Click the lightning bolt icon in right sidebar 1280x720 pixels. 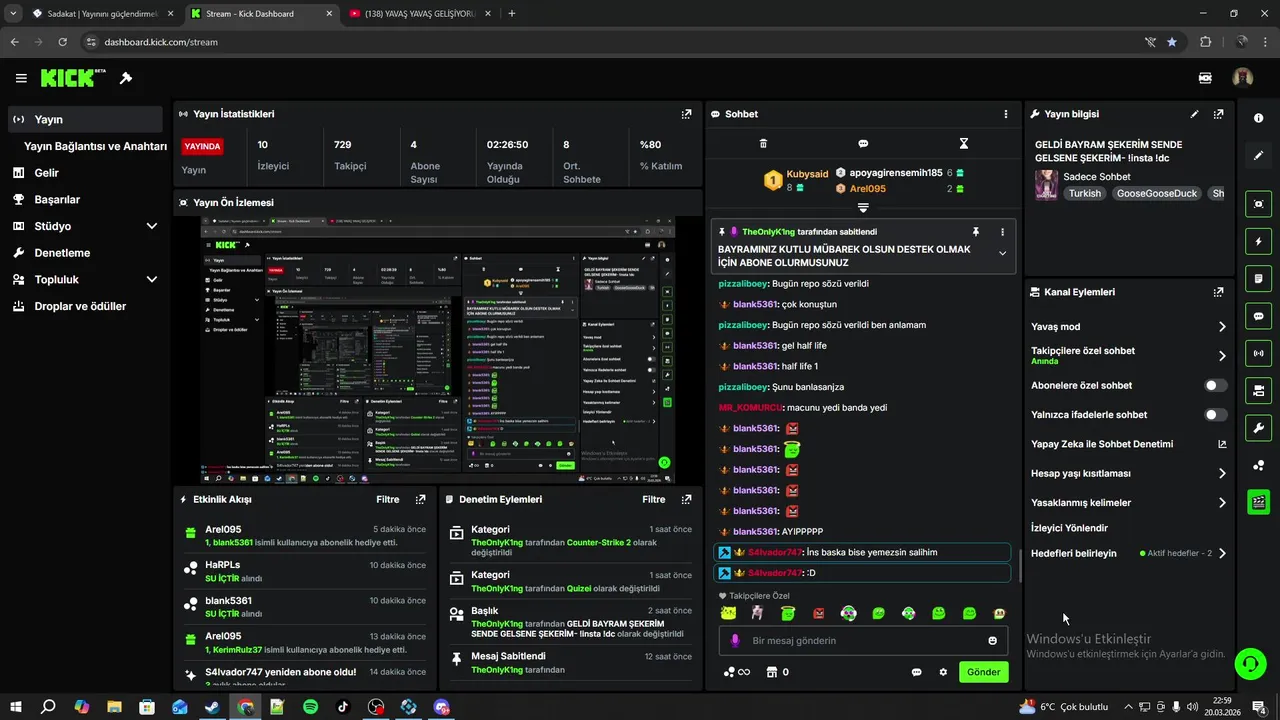[x=1258, y=241]
